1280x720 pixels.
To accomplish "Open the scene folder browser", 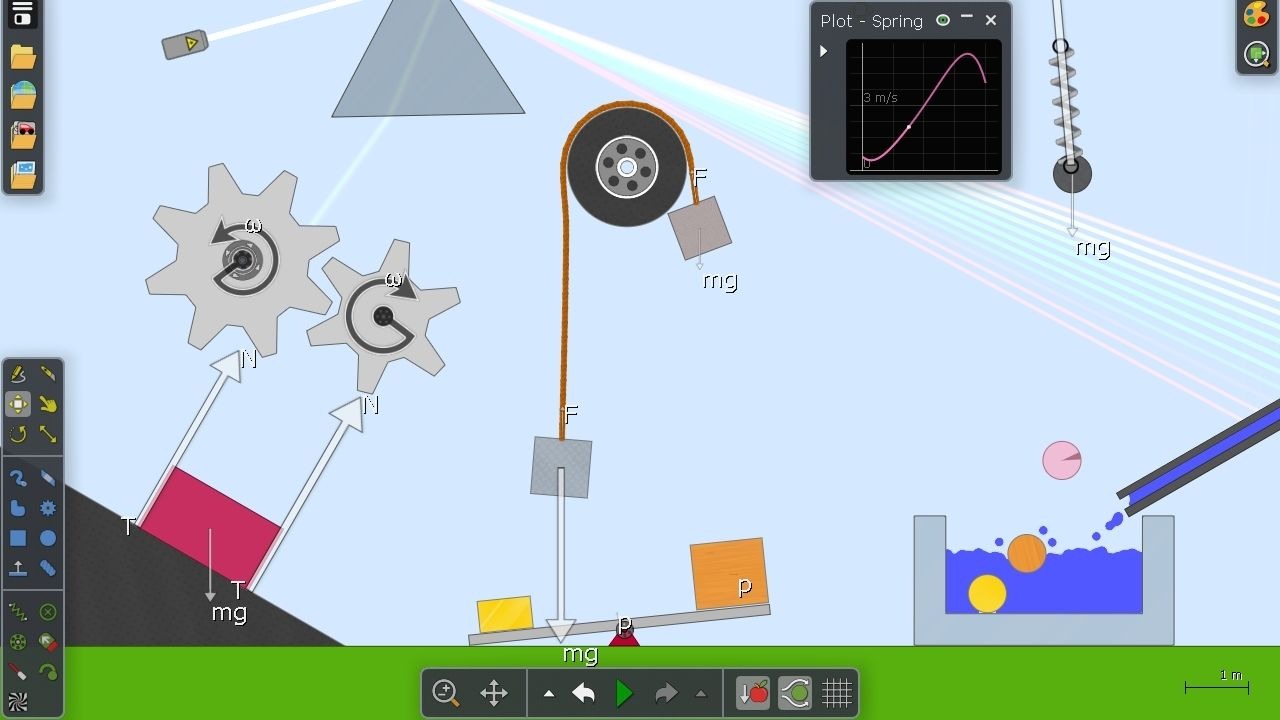I will [x=22, y=57].
